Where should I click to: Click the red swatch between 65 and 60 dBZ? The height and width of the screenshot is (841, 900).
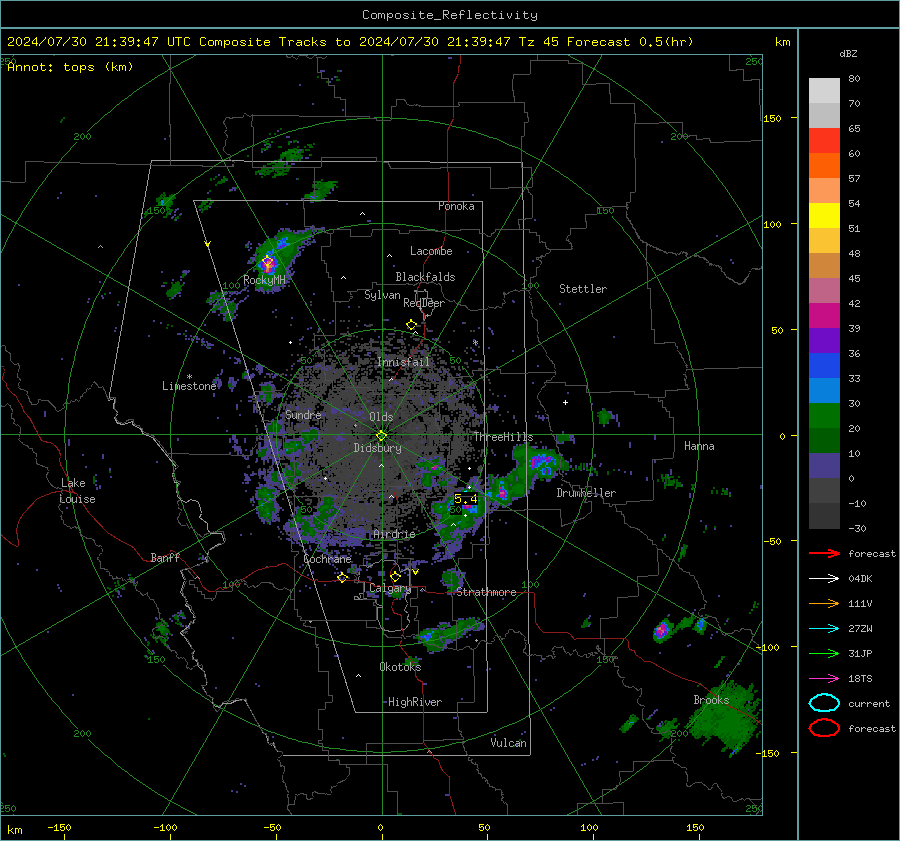[x=824, y=141]
